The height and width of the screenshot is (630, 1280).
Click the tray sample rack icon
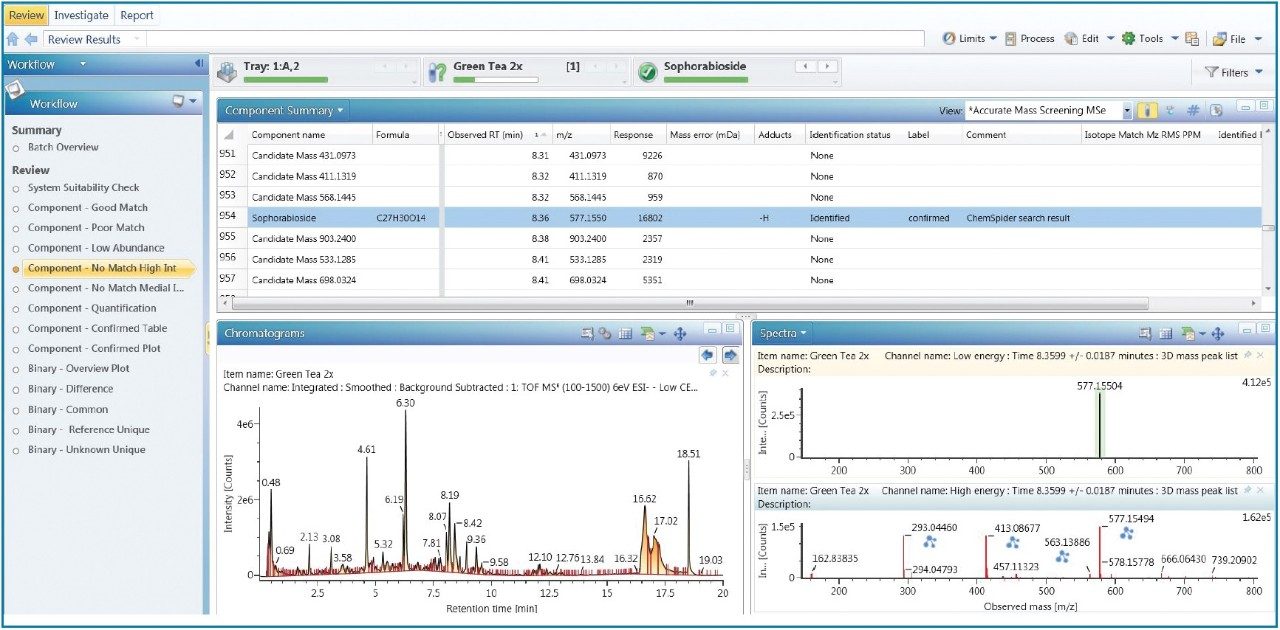(x=228, y=72)
